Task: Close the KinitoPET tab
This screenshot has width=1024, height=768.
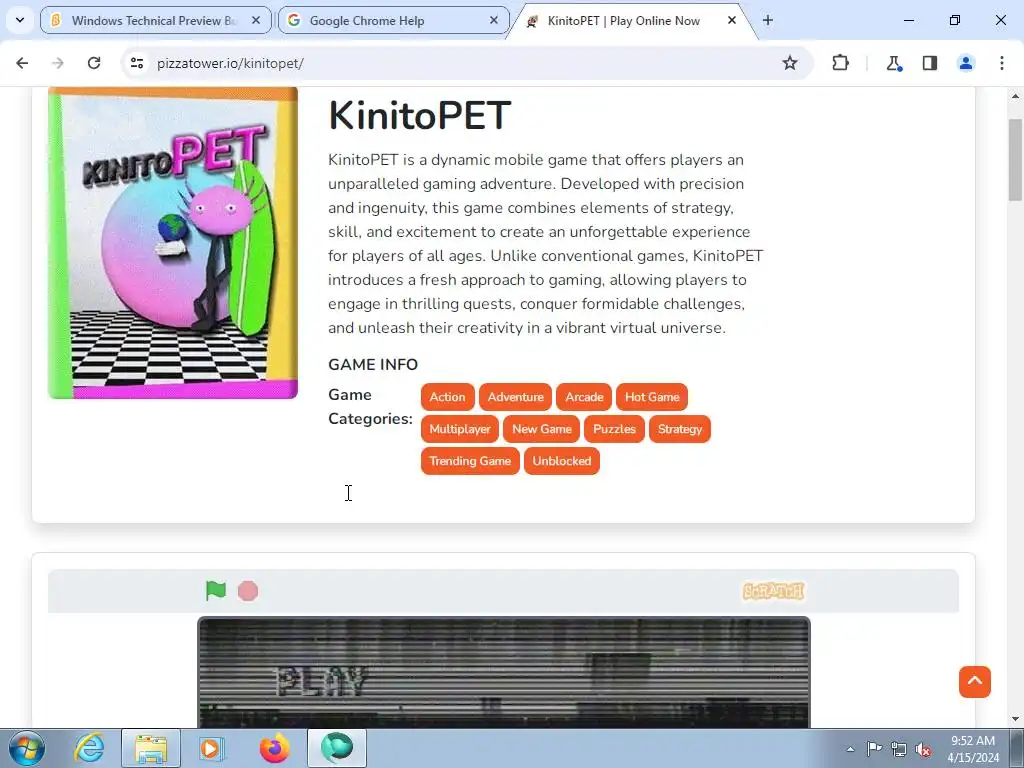Action: point(732,20)
